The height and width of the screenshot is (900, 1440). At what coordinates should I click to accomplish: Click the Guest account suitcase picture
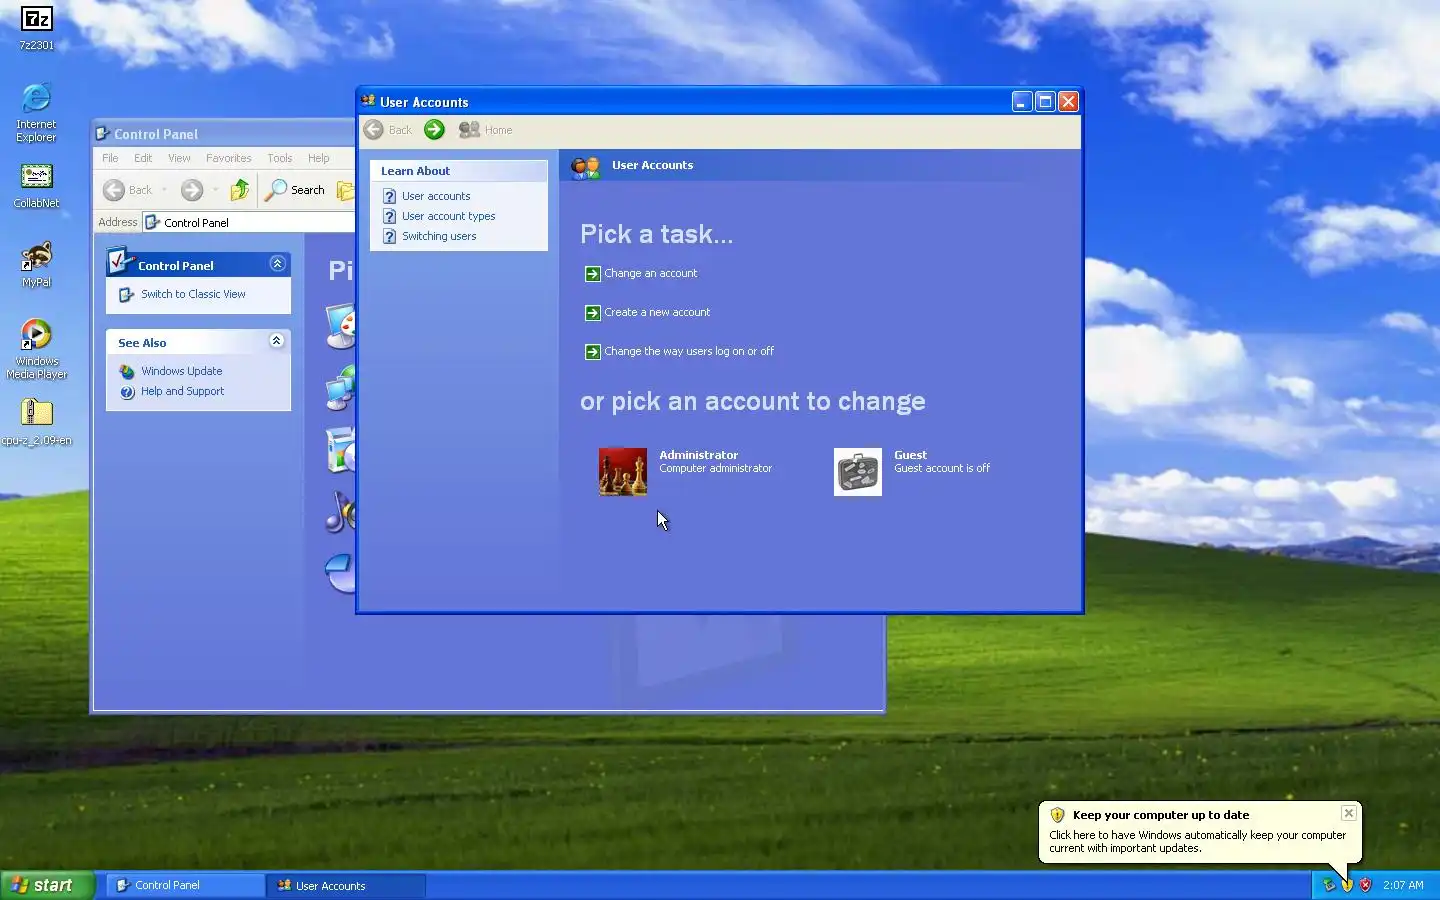pyautogui.click(x=858, y=471)
